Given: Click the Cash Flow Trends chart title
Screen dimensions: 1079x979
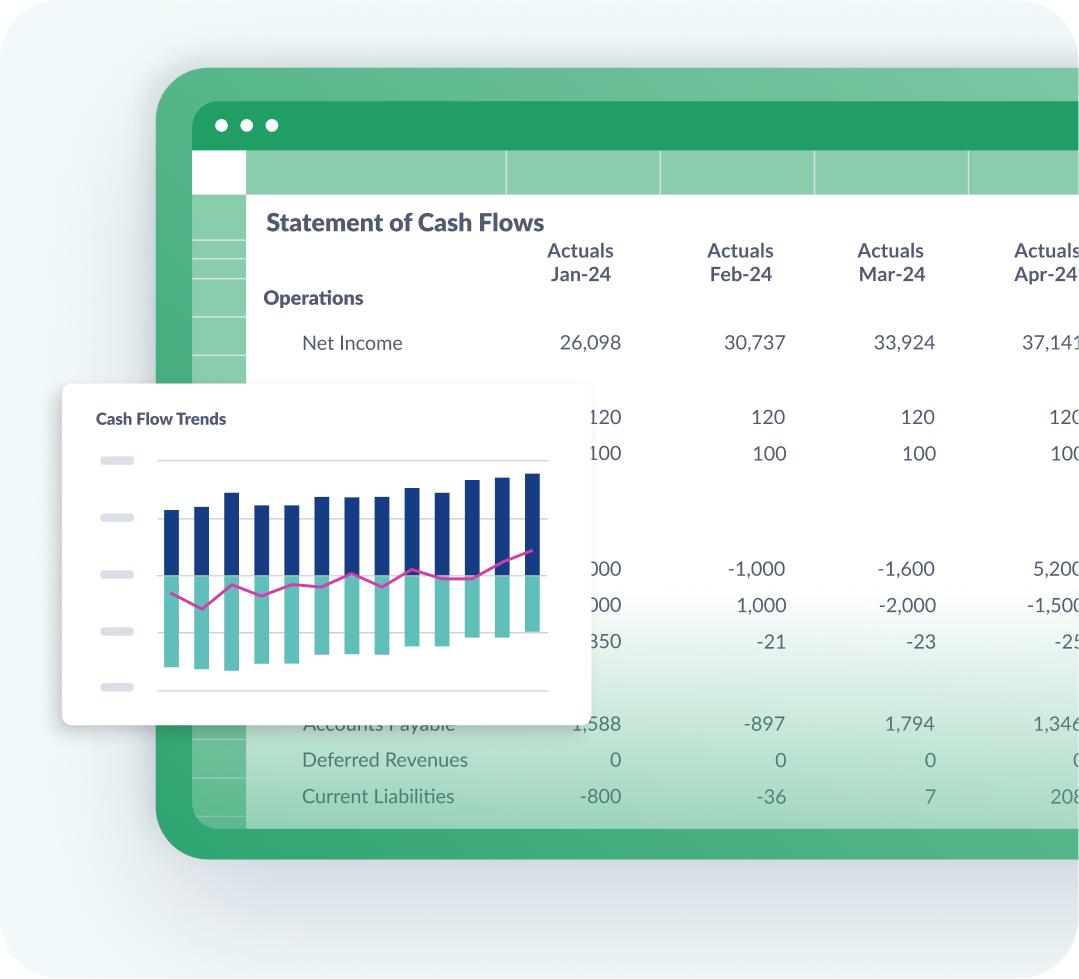Looking at the screenshot, I should coord(160,419).
